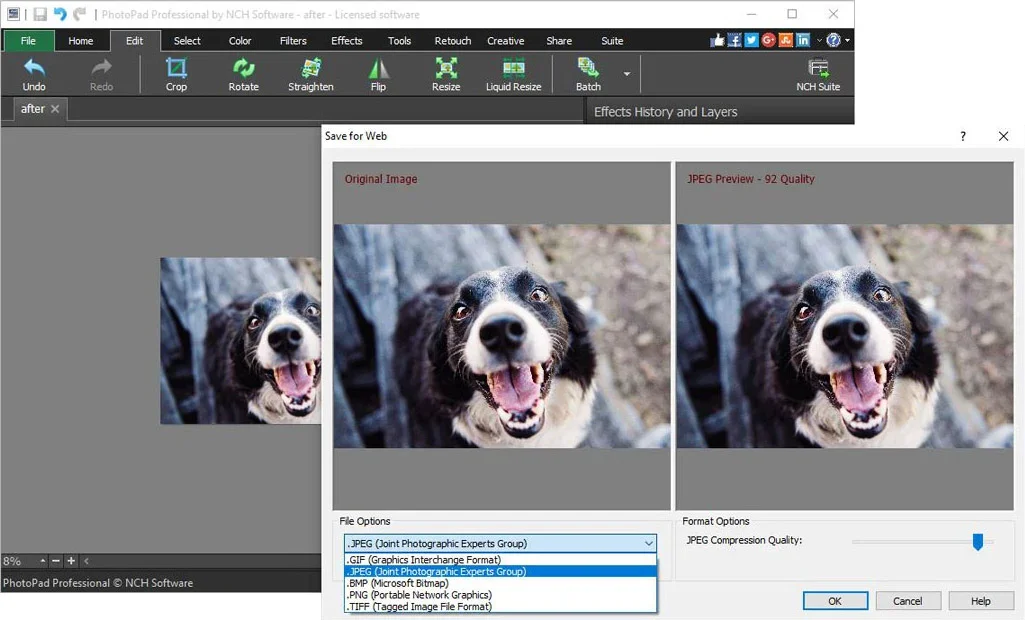Click OK to save the image
The width and height of the screenshot is (1025, 620).
coord(836,601)
